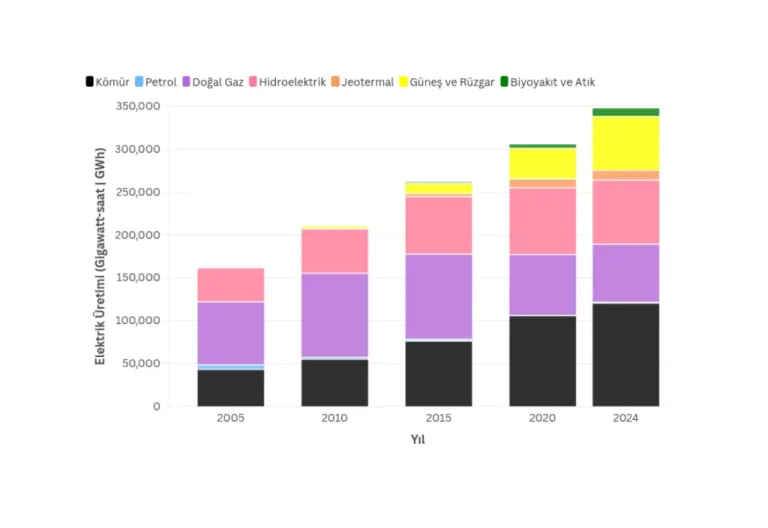This screenshot has width=768, height=528.
Task: Select the Doğal Gaz legend label
Action: click(217, 82)
